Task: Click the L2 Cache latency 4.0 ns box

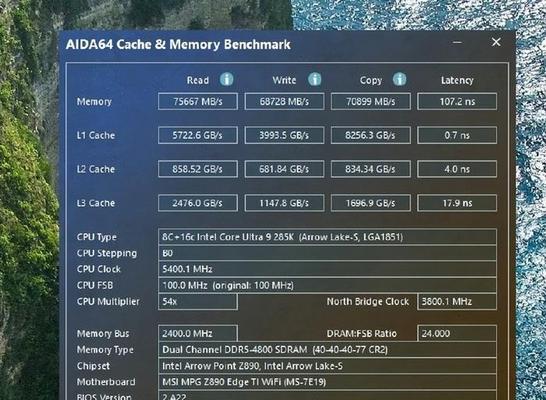Action: click(457, 169)
